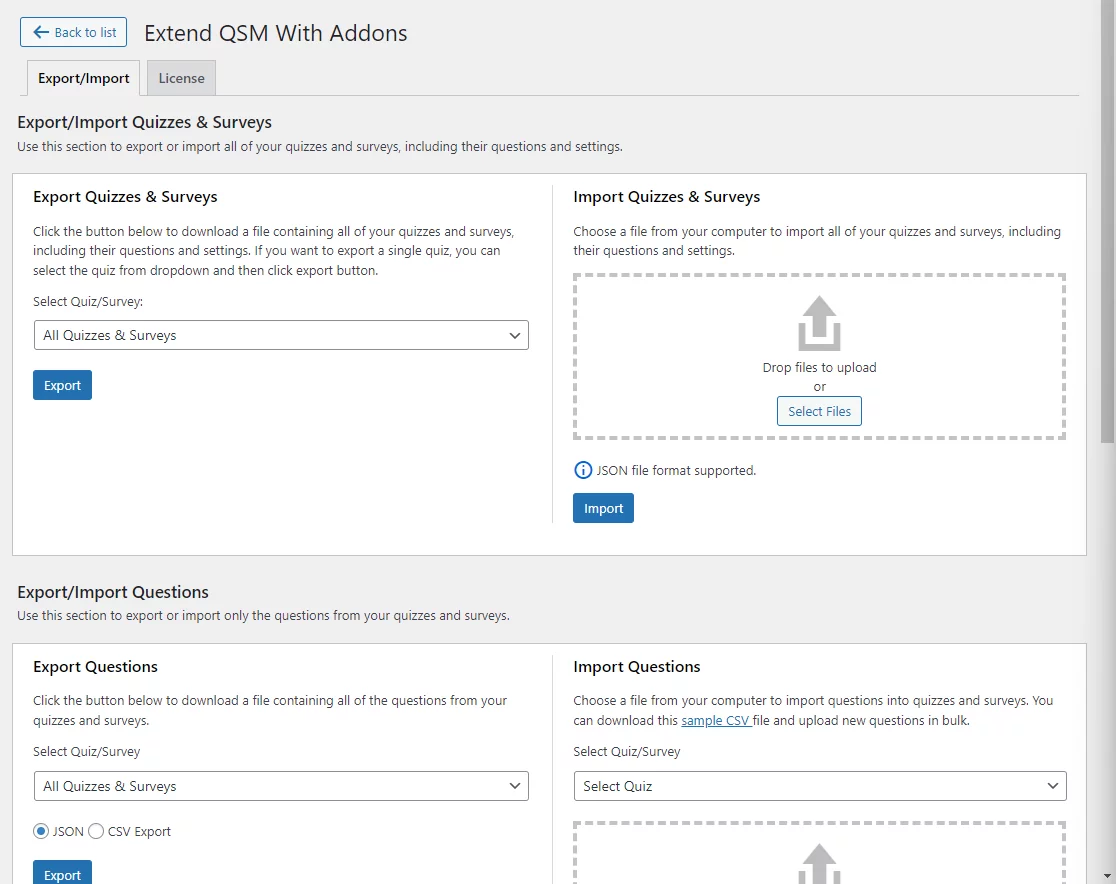Screen dimensions: 1116x884
Task: Select the CSV Export radio button
Action: pos(96,831)
